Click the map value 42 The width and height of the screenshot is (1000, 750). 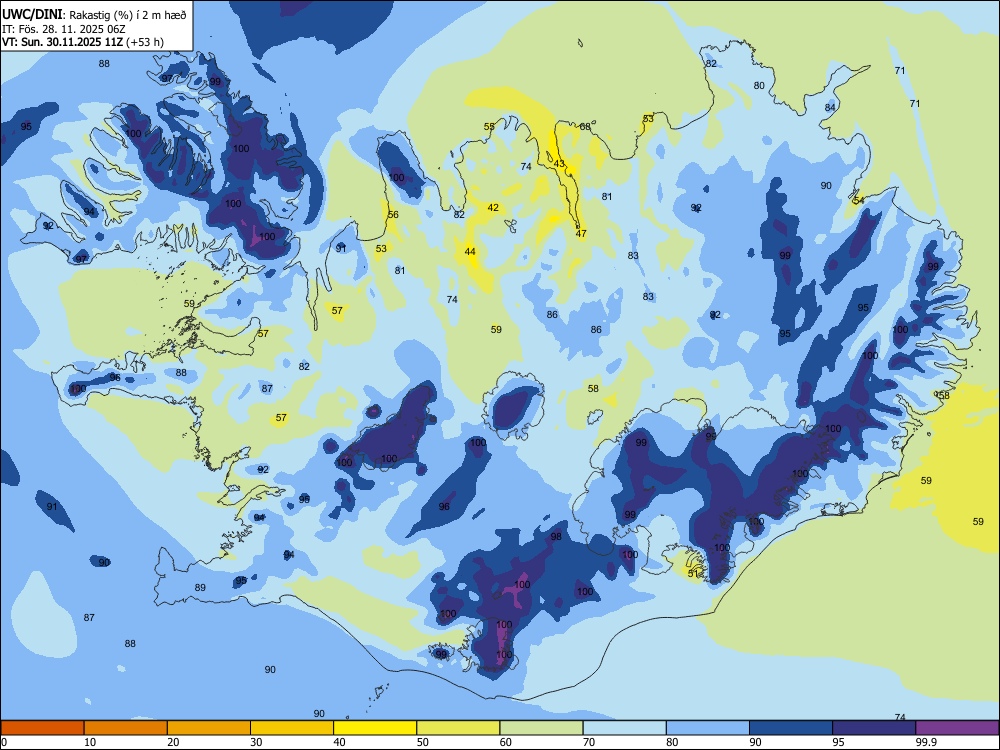coord(493,207)
